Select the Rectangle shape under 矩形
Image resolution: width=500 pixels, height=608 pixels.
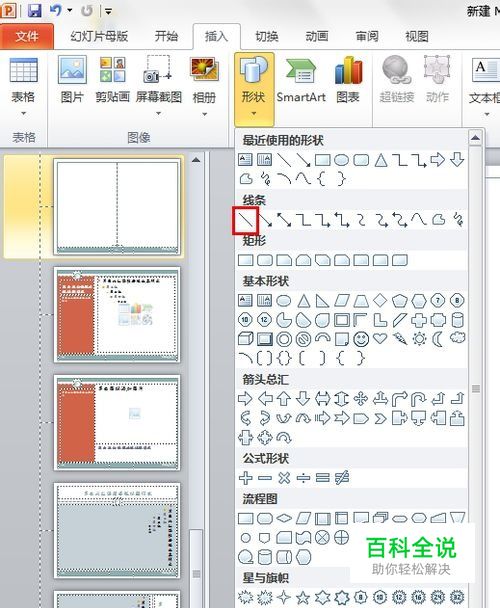(245, 260)
